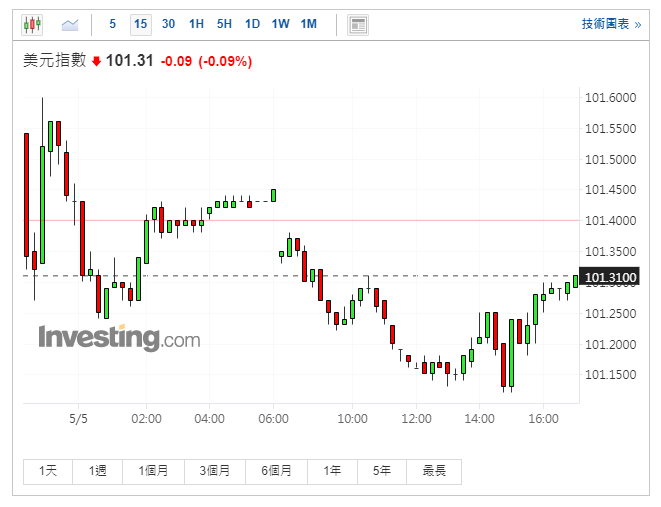This screenshot has width=661, height=507.
Task: Click the 06:00 time axis label
Action: 273,418
